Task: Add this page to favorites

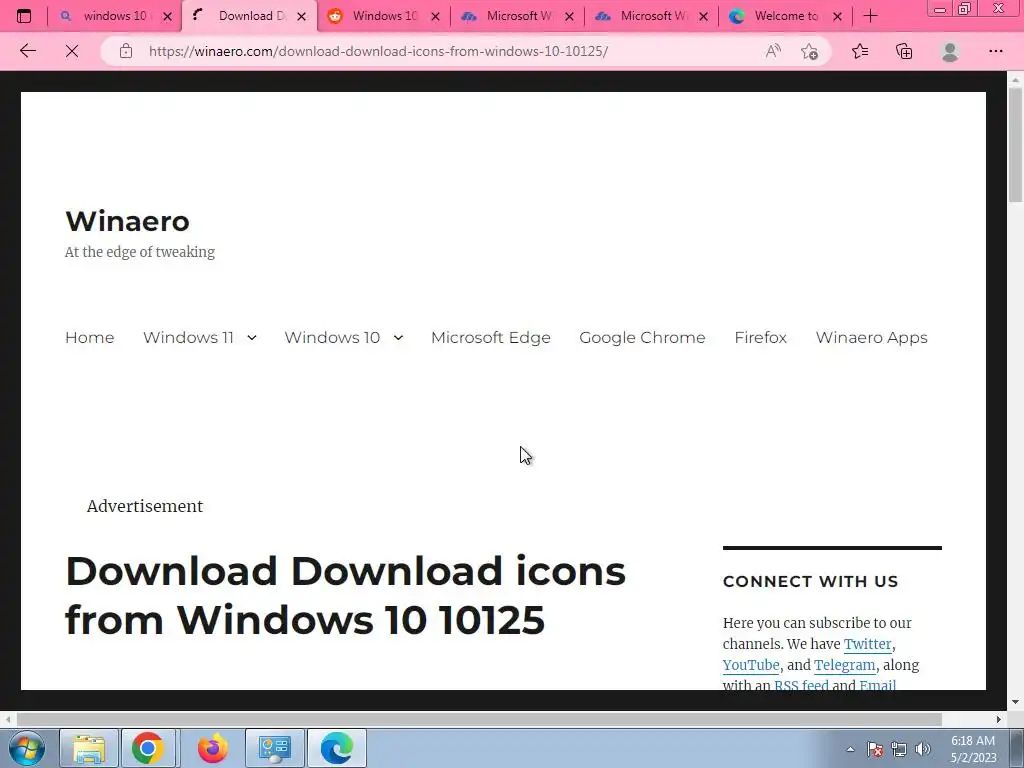Action: click(810, 51)
